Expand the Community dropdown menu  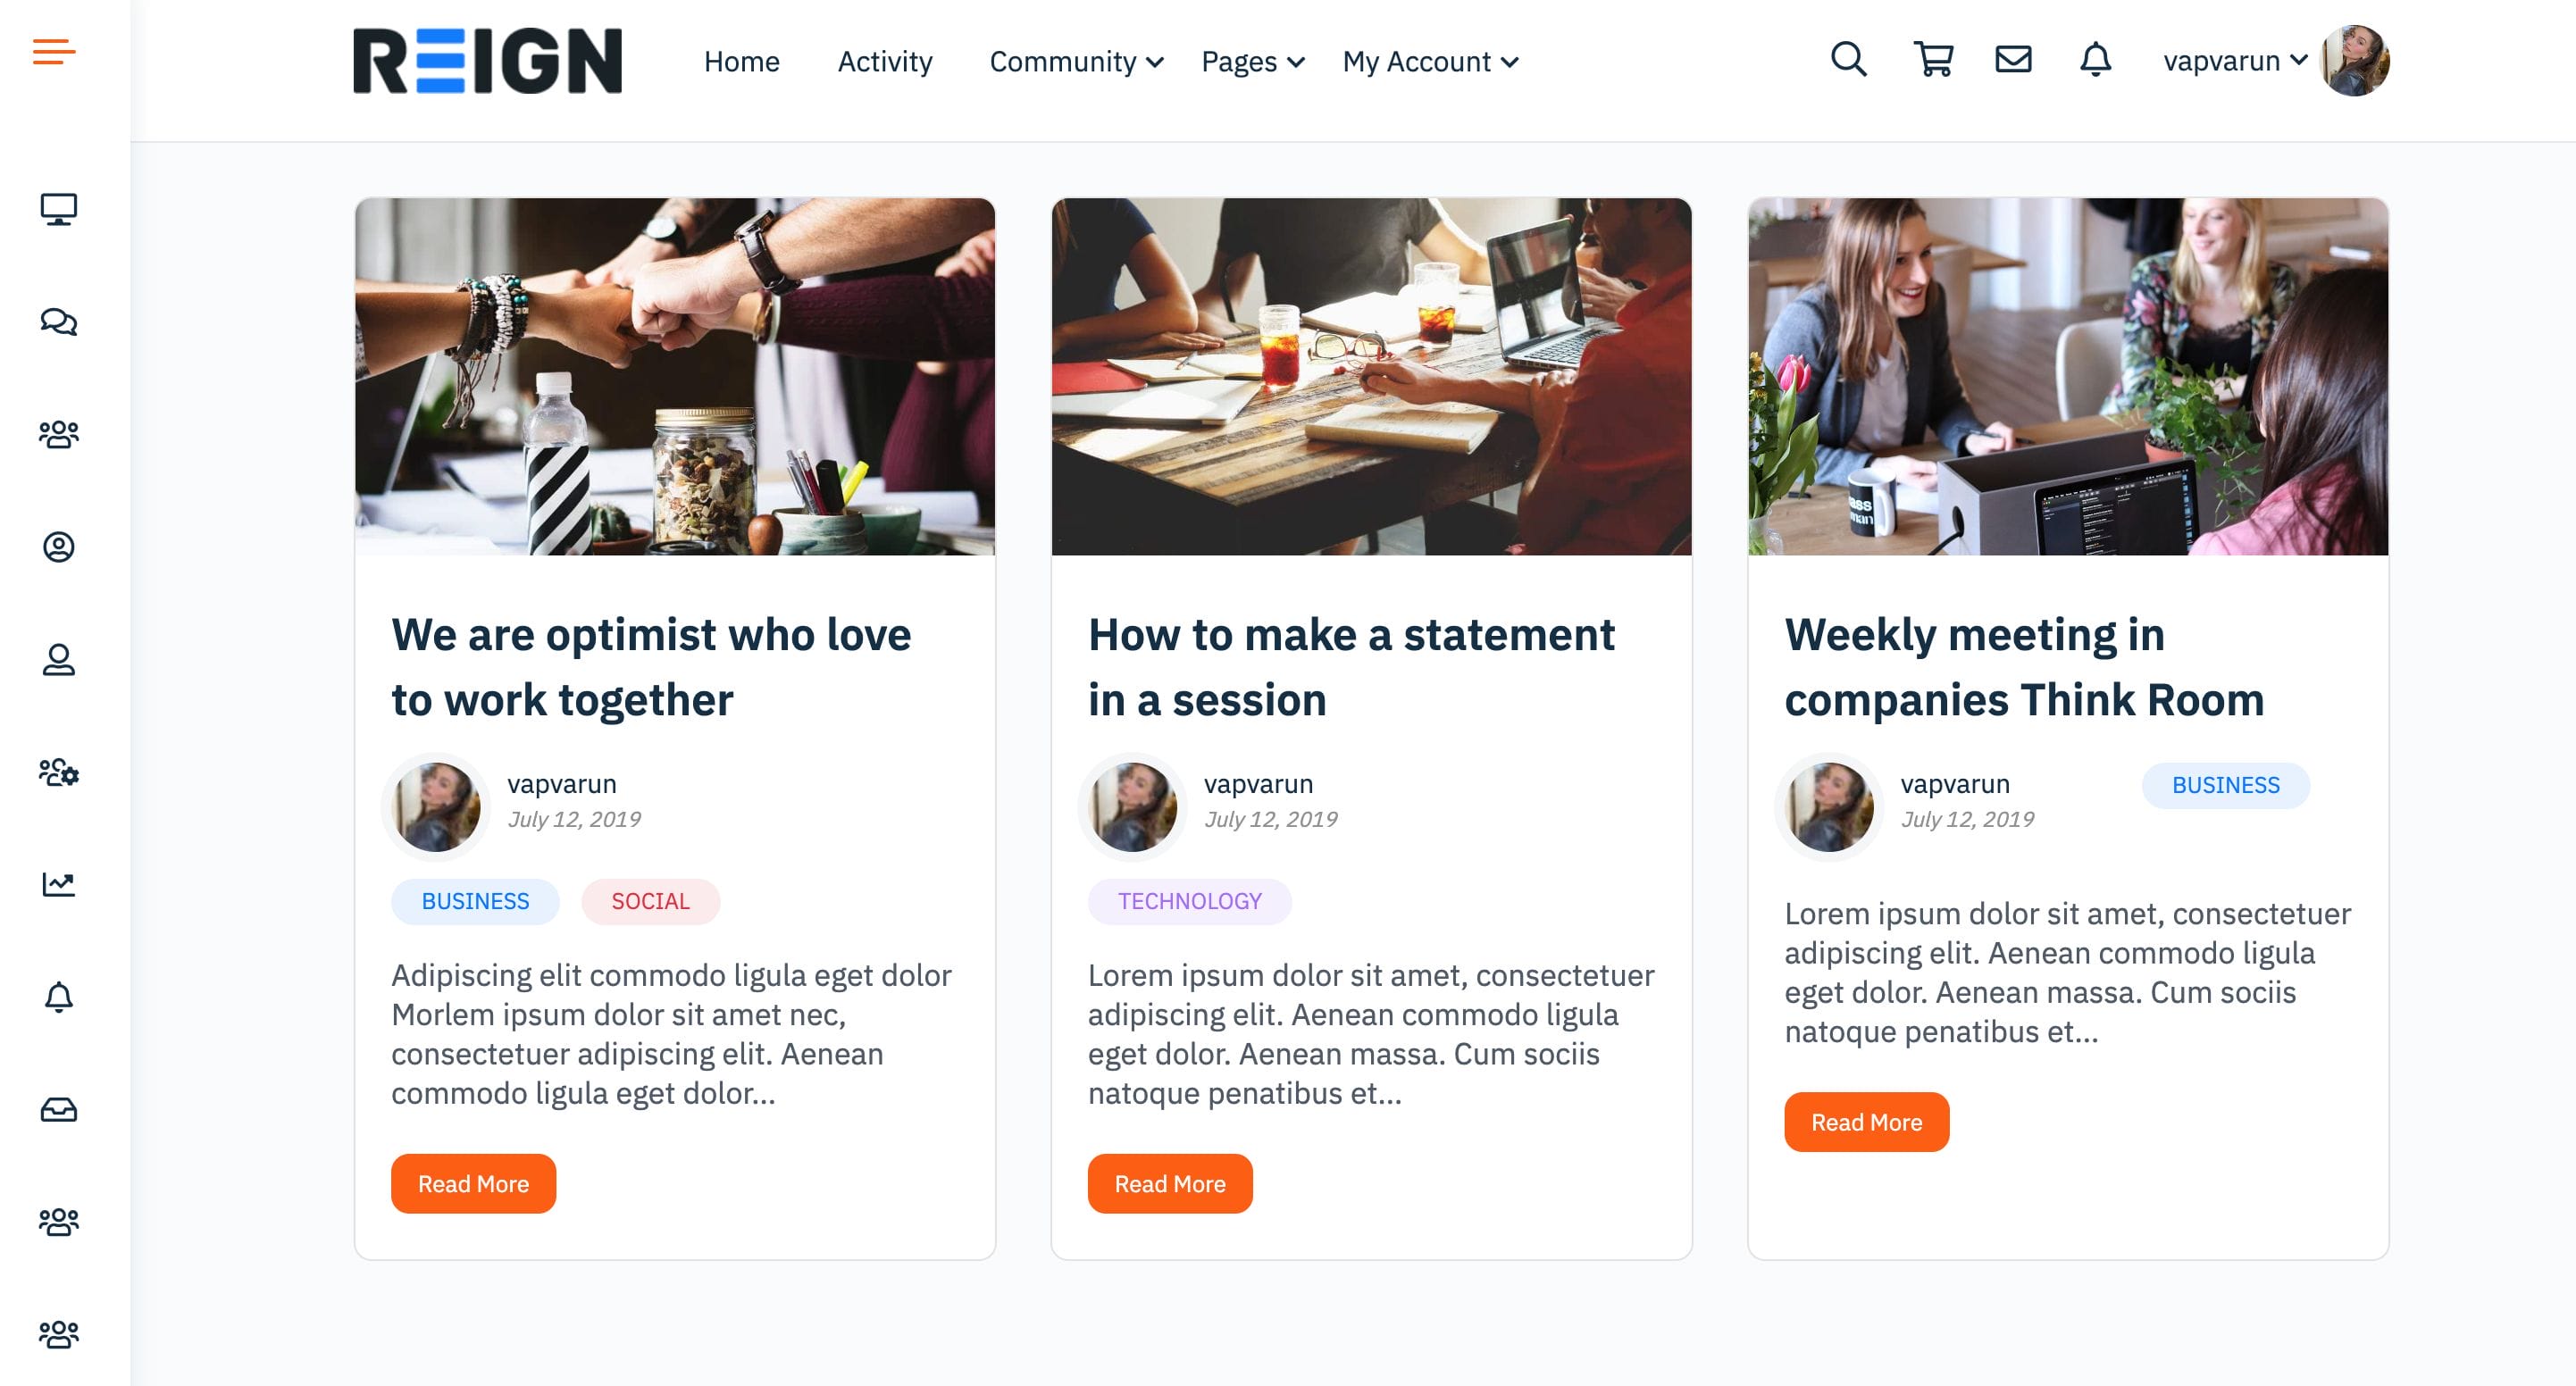[1076, 62]
